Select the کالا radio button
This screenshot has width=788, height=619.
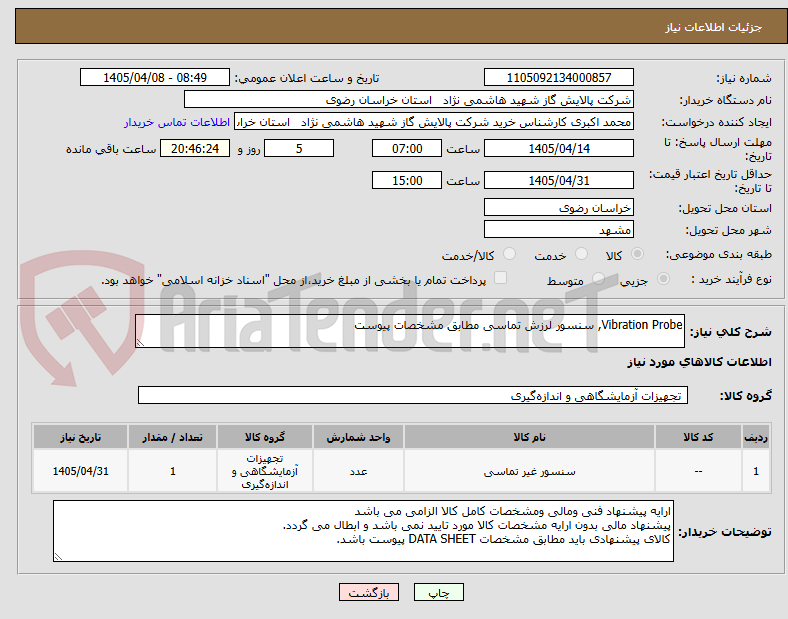637,254
